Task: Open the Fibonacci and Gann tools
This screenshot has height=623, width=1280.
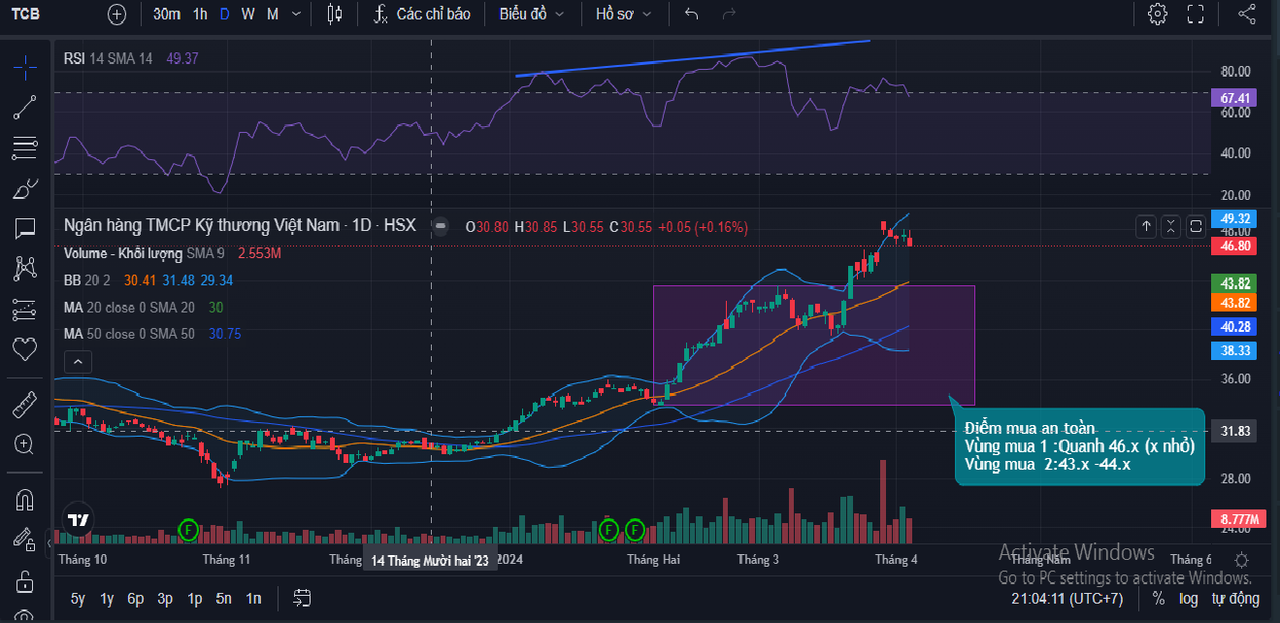Action: tap(25, 149)
